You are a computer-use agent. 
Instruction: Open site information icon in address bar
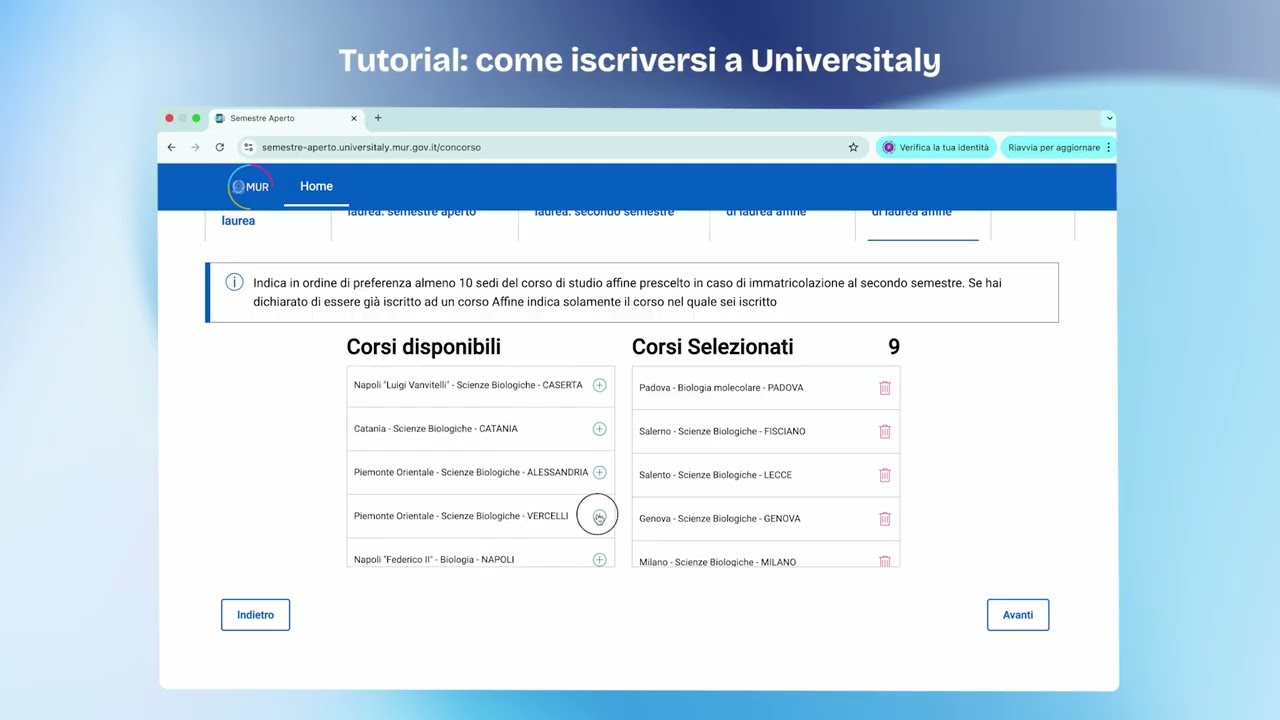[249, 147]
